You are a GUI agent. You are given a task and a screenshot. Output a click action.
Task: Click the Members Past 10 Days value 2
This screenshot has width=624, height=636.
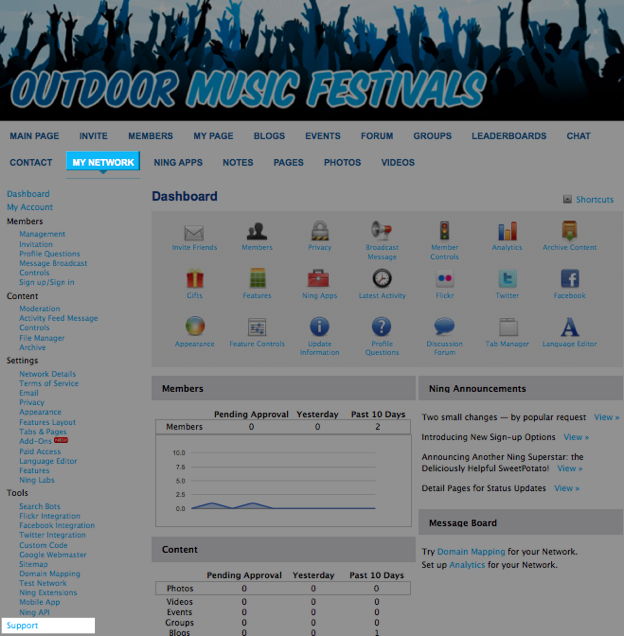(378, 427)
